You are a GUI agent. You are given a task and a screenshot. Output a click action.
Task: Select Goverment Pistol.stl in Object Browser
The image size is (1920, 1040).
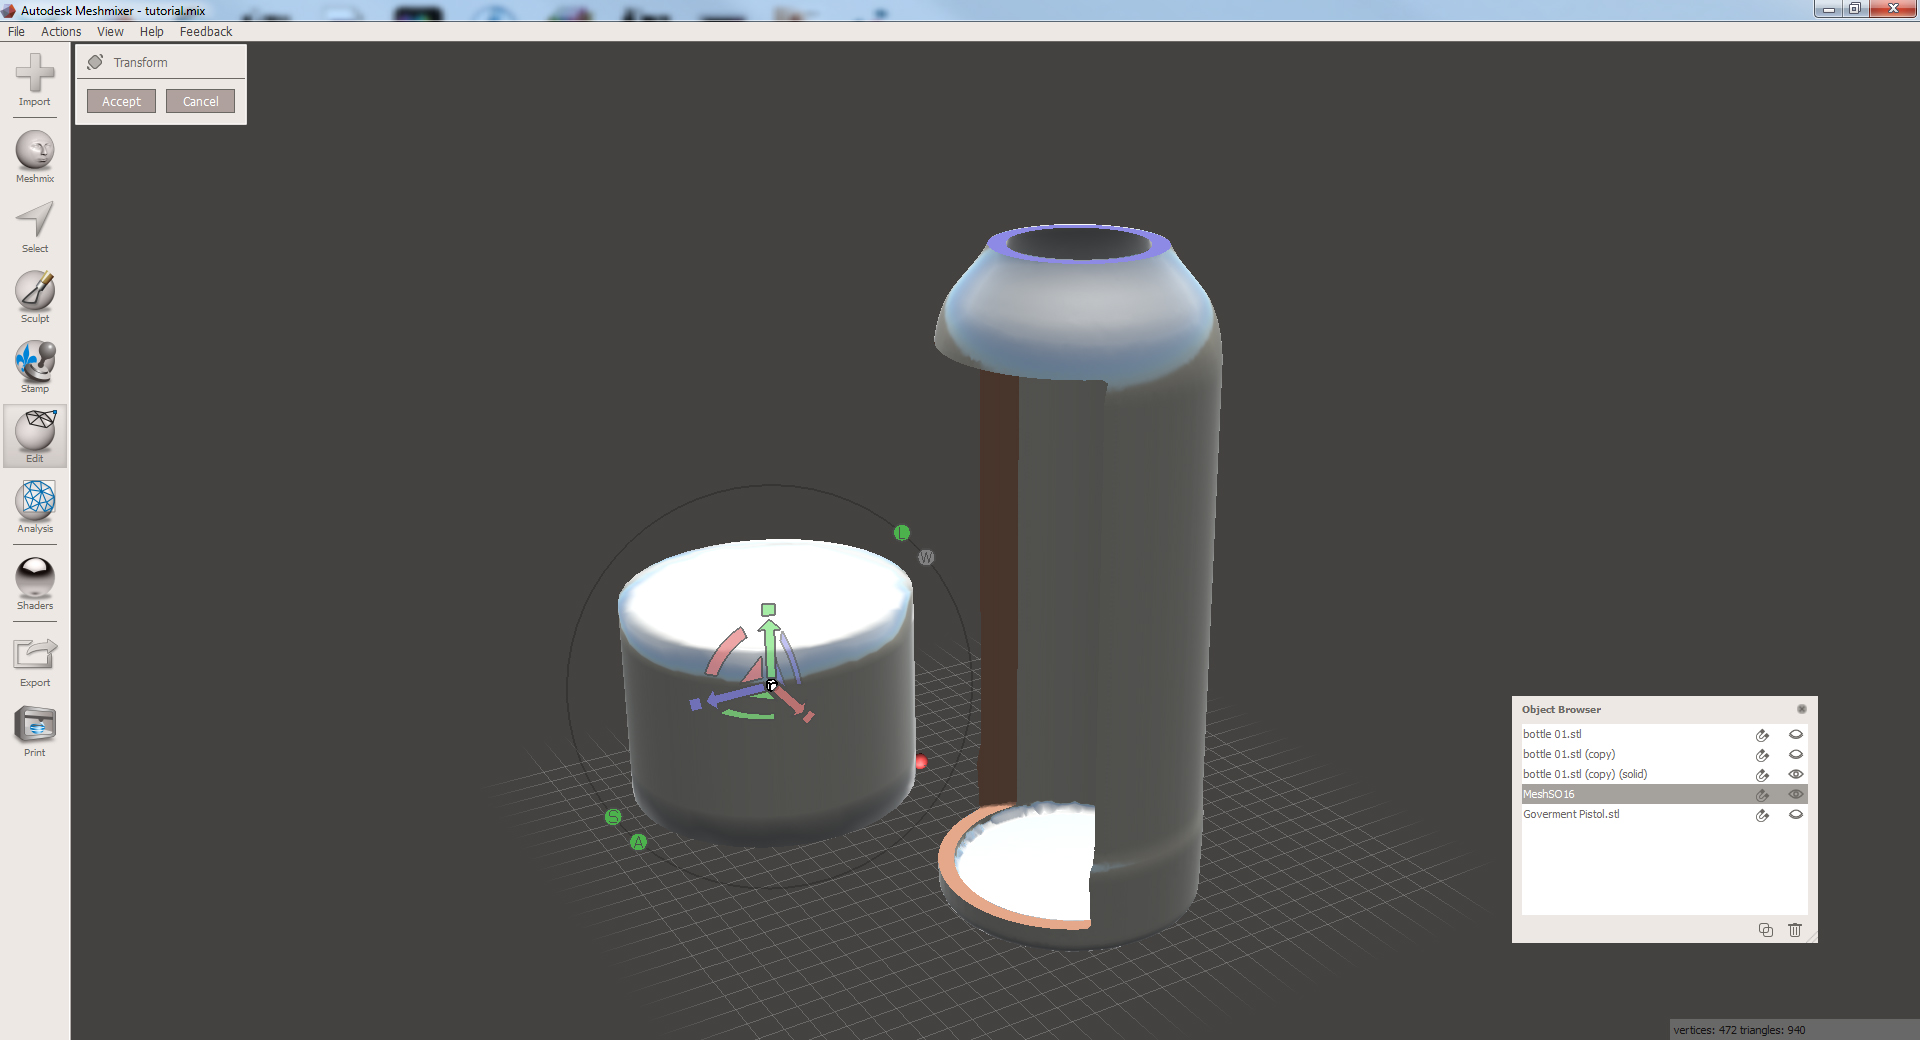[1664, 814]
